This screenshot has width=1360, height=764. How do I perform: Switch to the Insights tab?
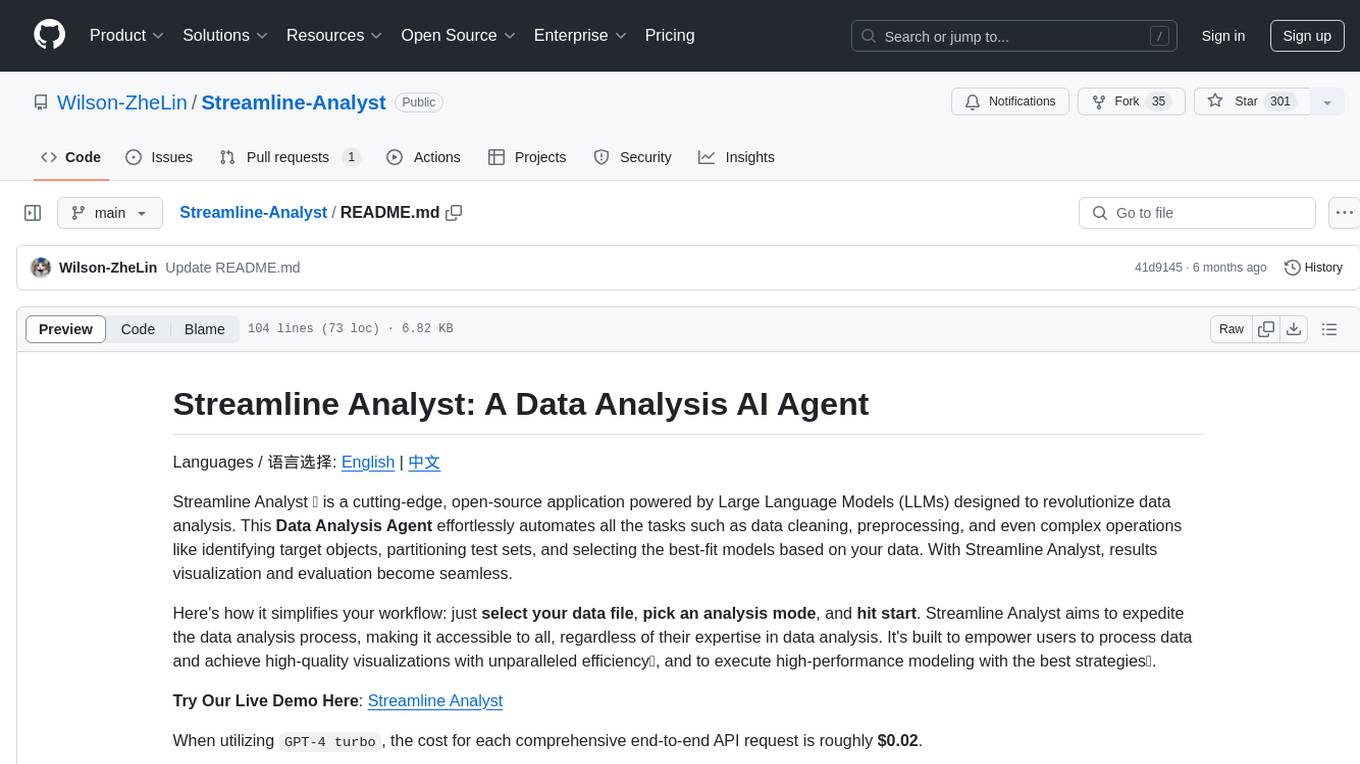737,157
